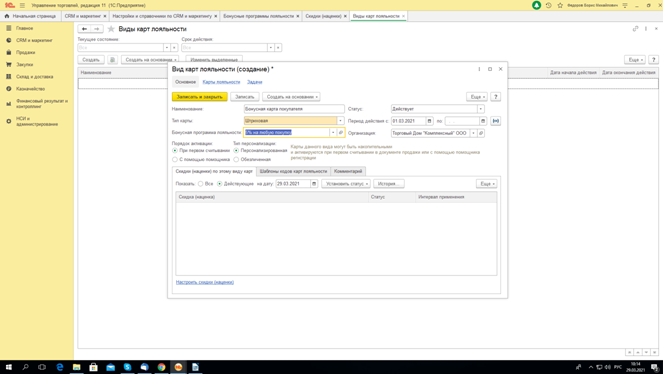Click Записать button
The image size is (663, 374).
pos(245,97)
